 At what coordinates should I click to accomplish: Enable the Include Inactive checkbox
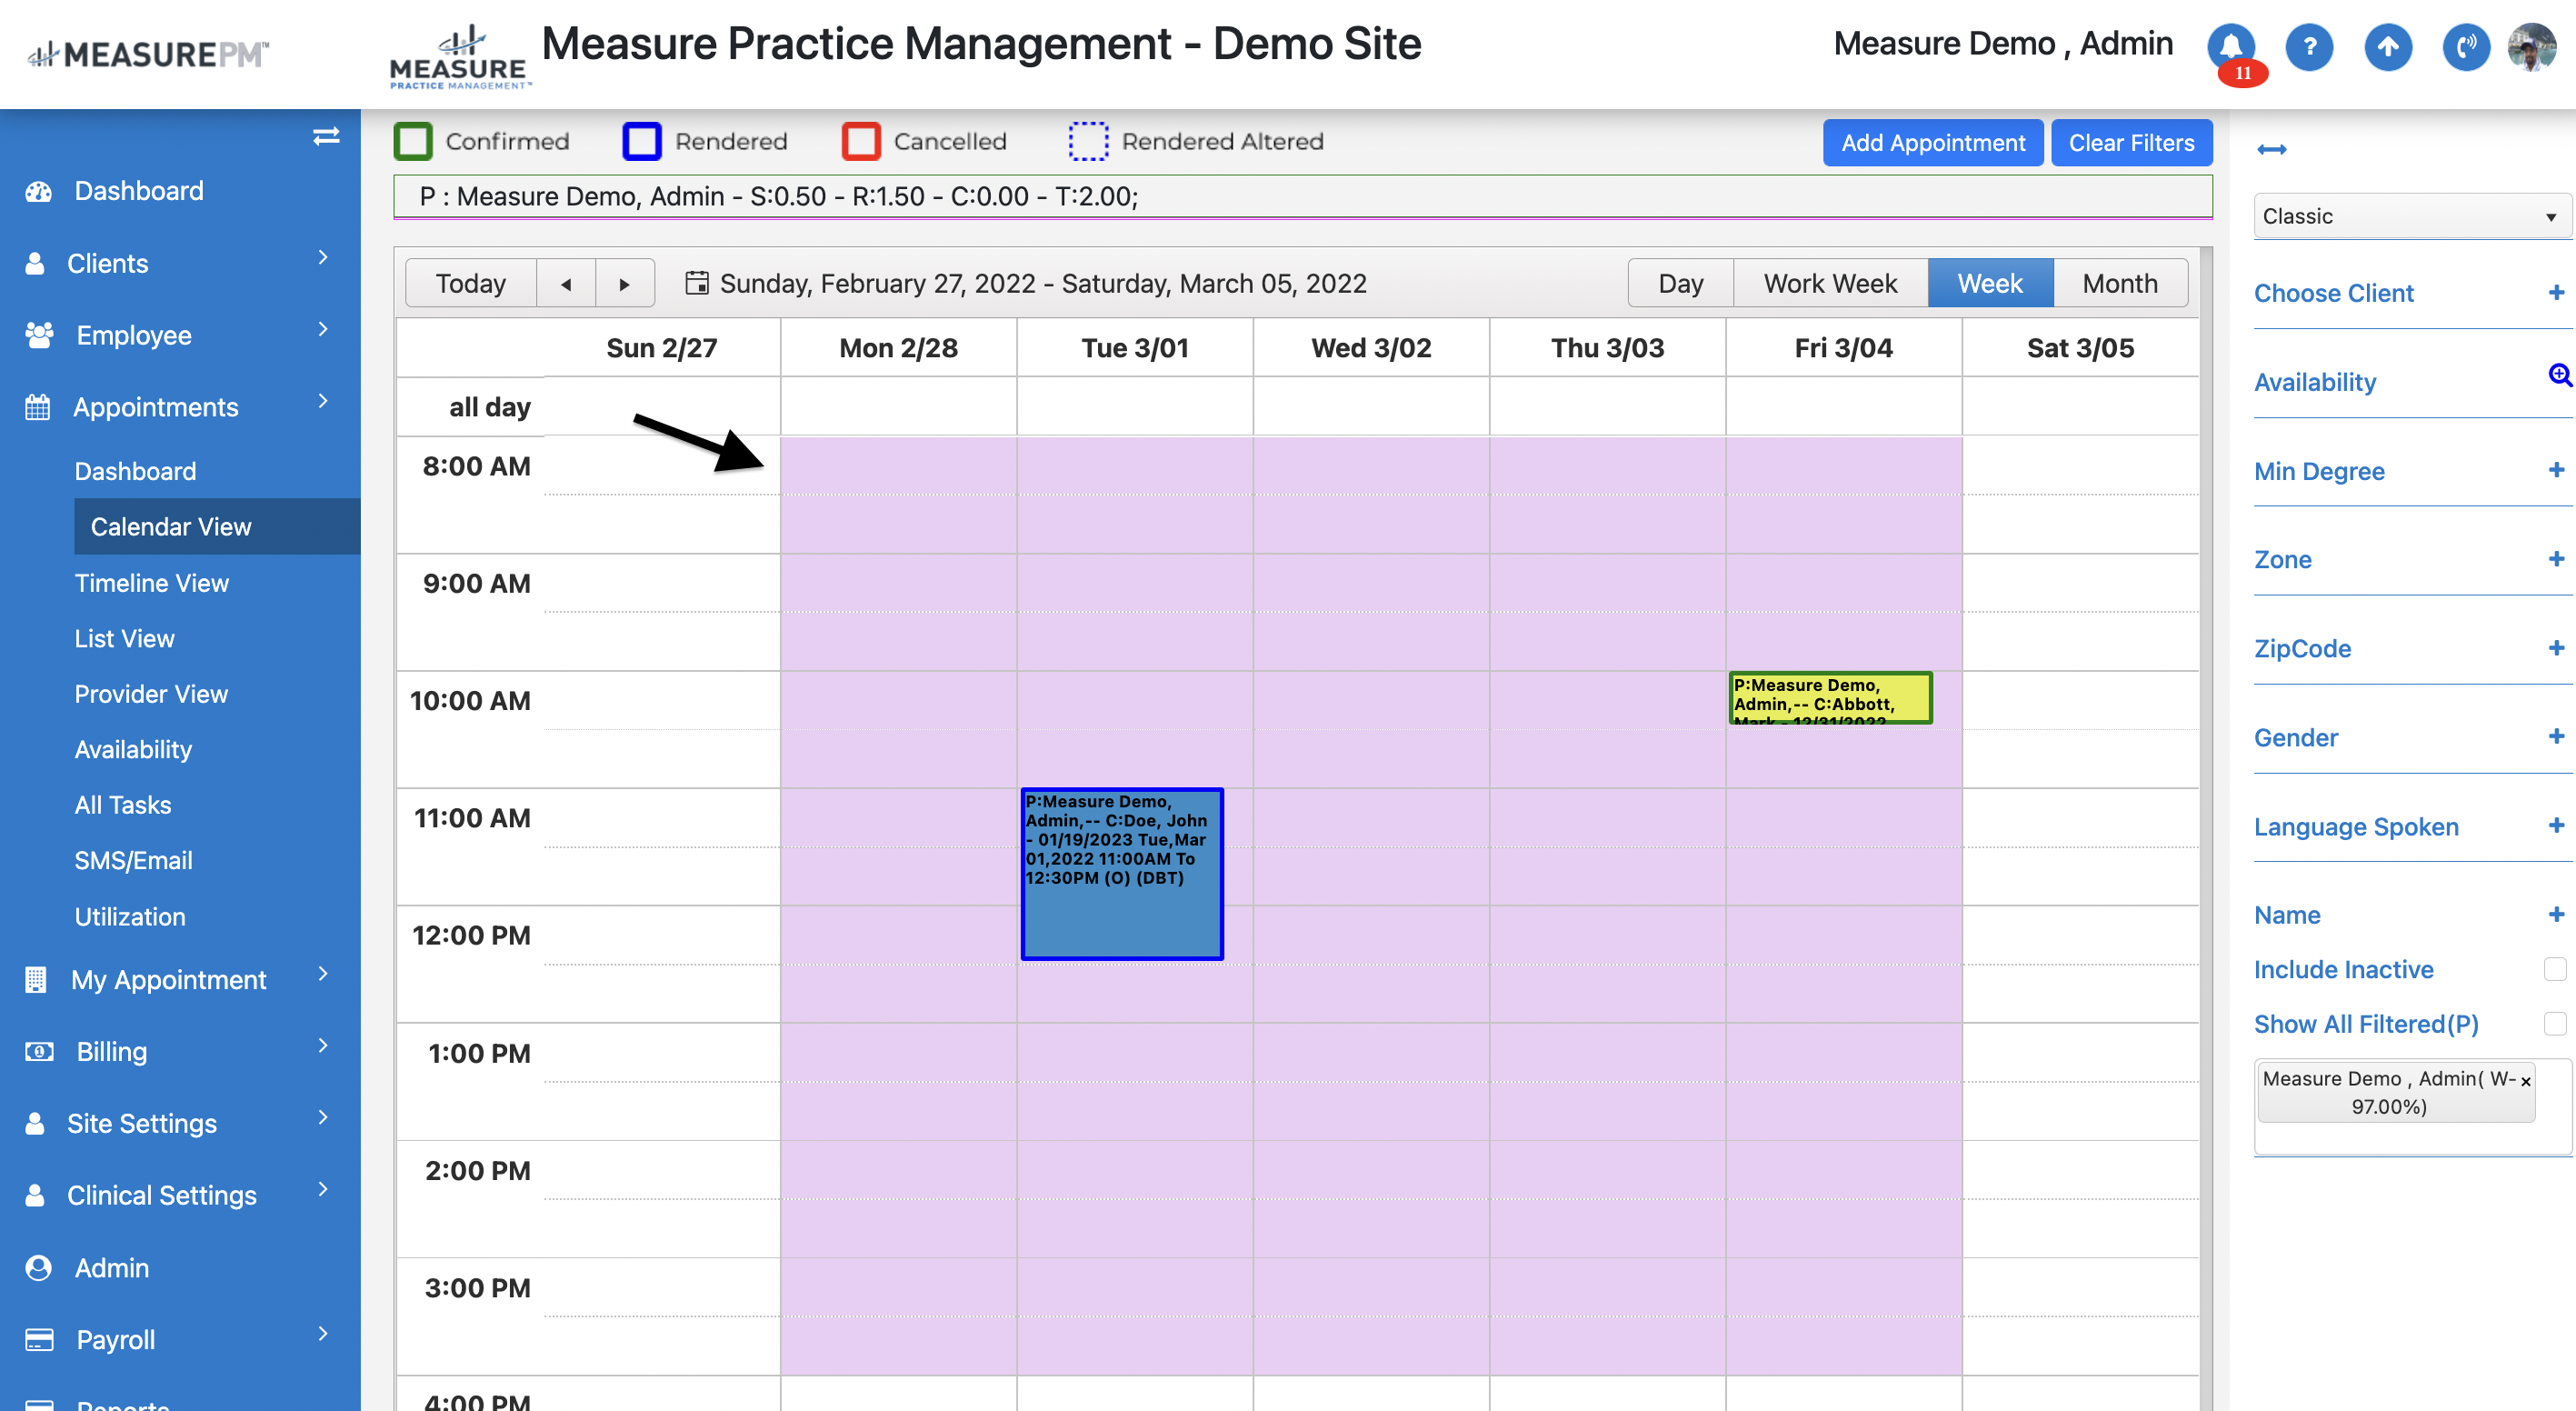click(x=2554, y=968)
